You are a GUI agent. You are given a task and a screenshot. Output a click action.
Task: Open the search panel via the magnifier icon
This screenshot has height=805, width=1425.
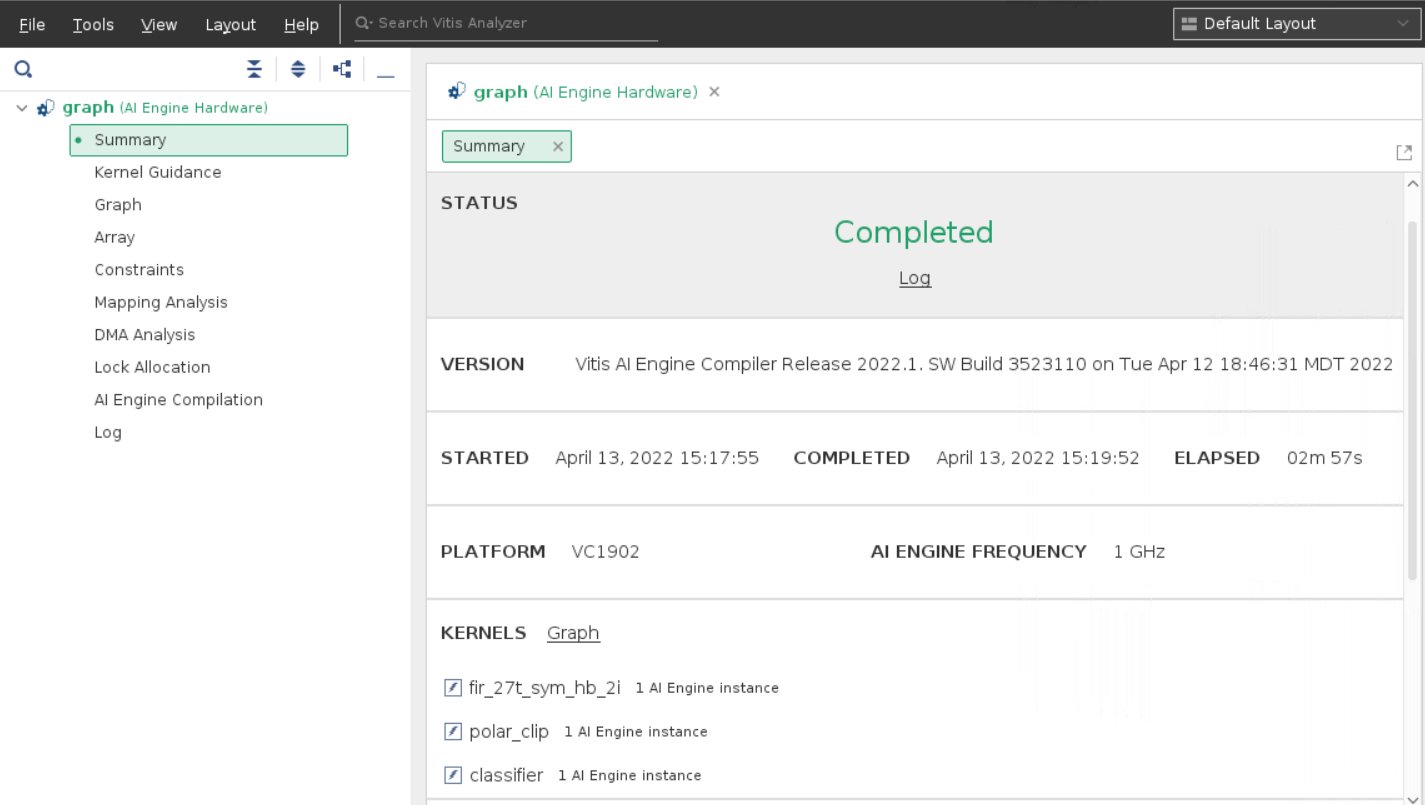(x=23, y=68)
